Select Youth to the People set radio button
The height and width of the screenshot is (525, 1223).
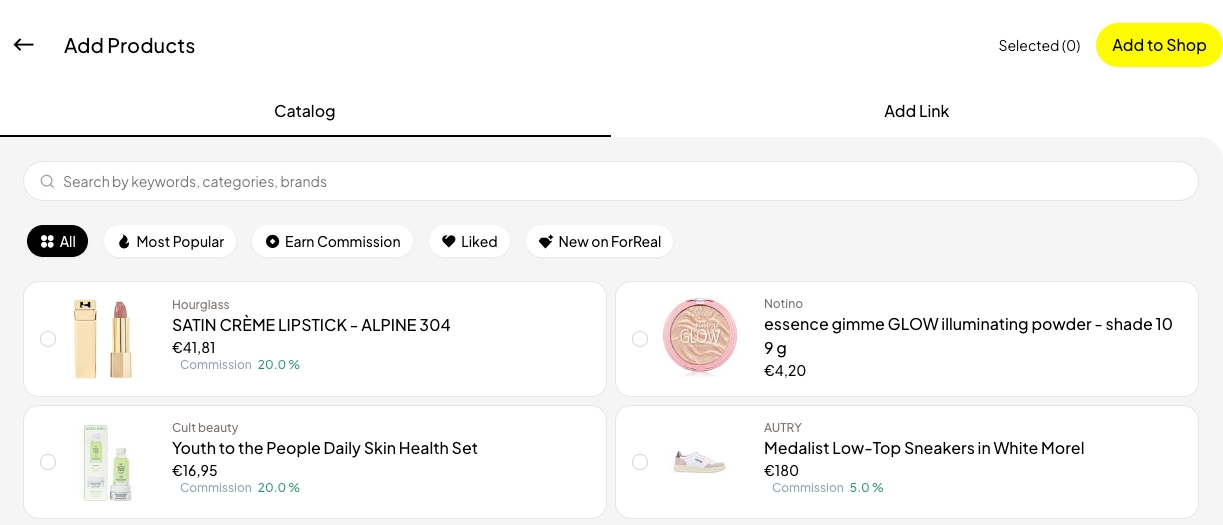coord(48,462)
